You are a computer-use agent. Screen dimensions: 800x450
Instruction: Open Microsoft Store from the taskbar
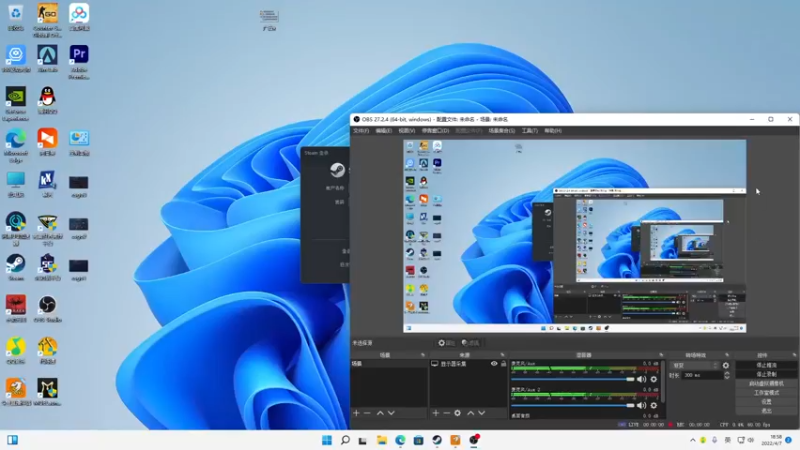coord(418,440)
